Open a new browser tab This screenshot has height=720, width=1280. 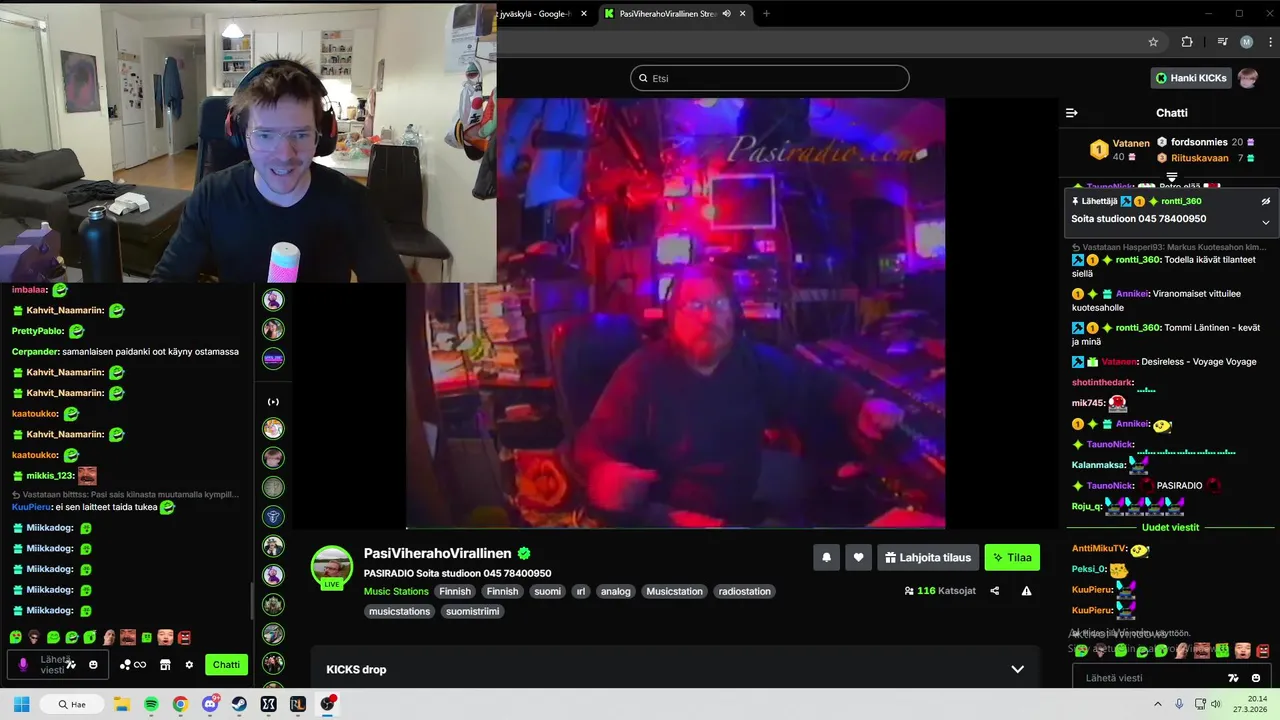(767, 14)
